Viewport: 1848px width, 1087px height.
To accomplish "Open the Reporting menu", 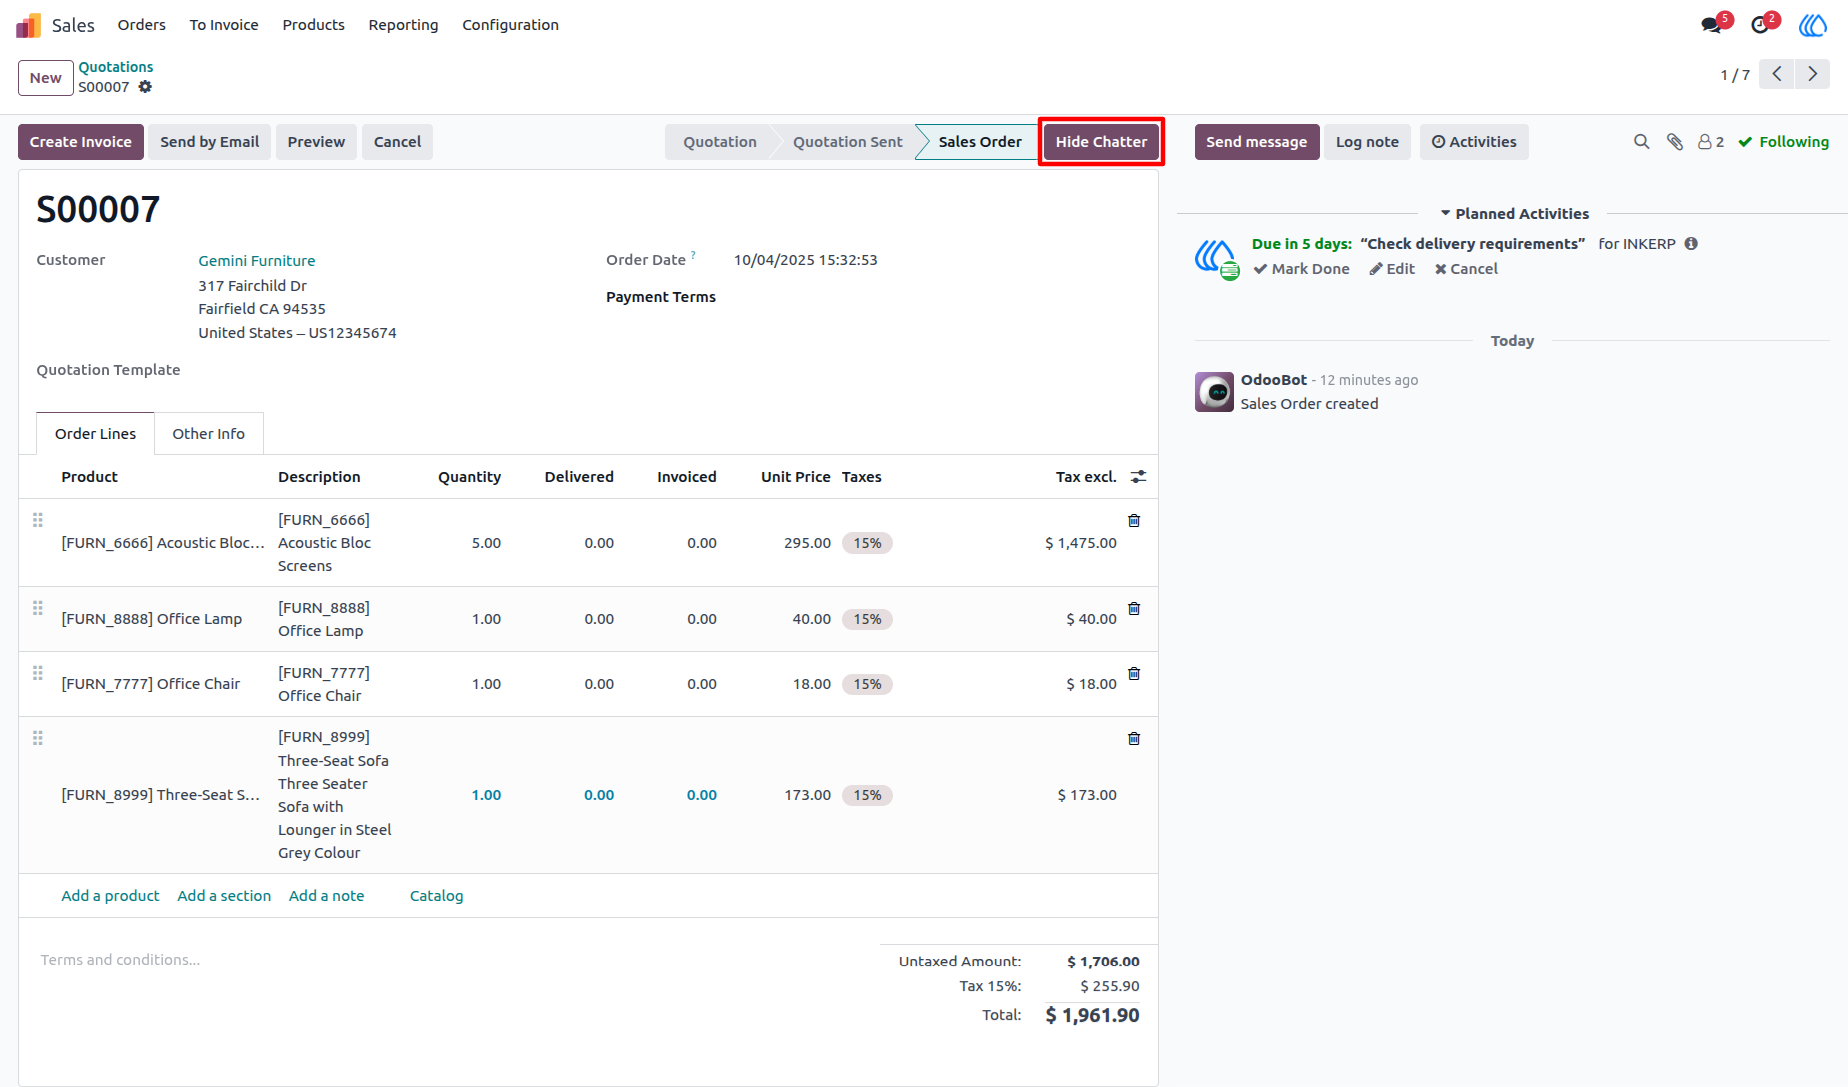I will pyautogui.click(x=403, y=25).
